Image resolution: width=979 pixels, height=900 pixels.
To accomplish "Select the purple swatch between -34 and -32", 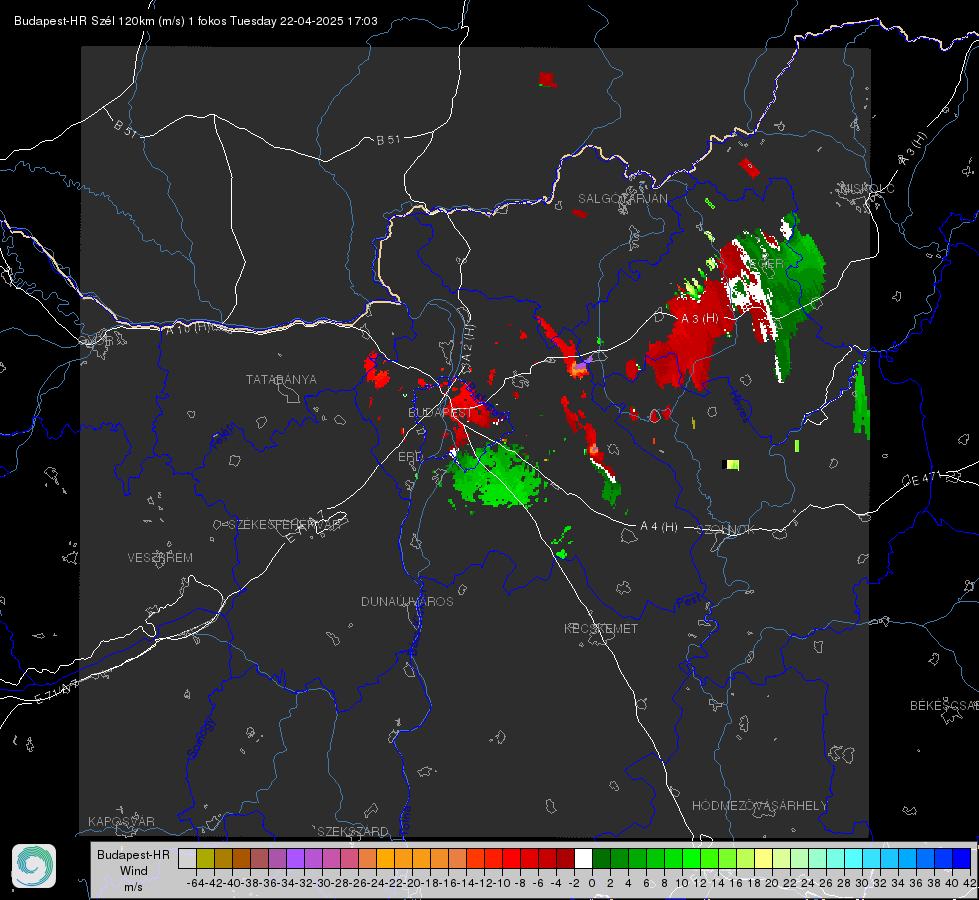I will pyautogui.click(x=295, y=859).
